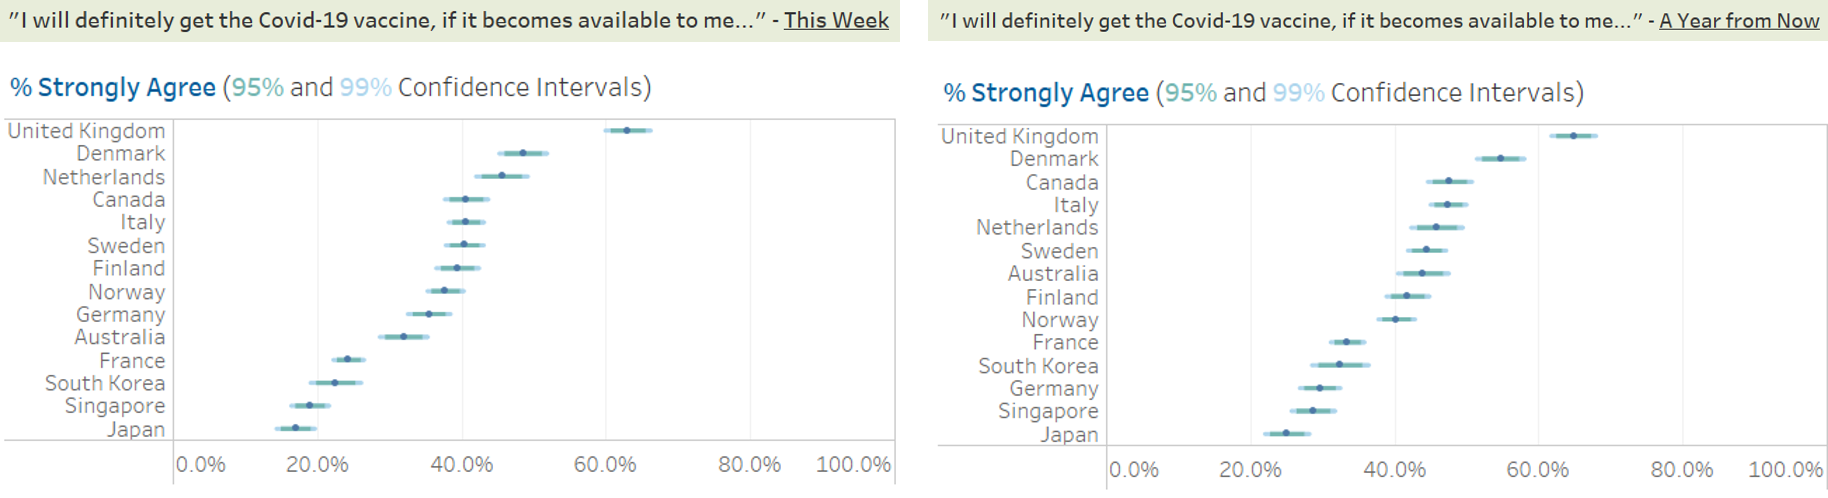Click United Kingdom marker in A Year from Now chart

coord(1573,135)
